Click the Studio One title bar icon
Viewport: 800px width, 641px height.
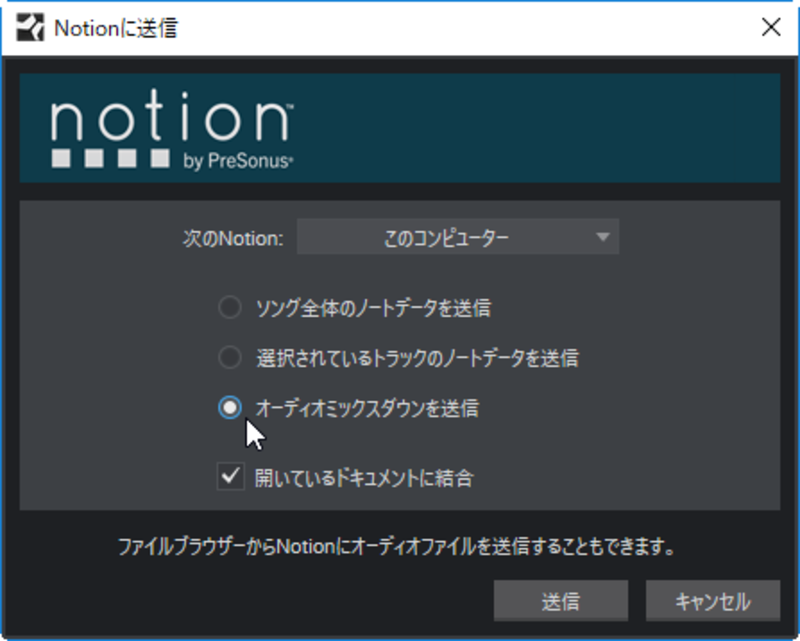[x=30, y=28]
